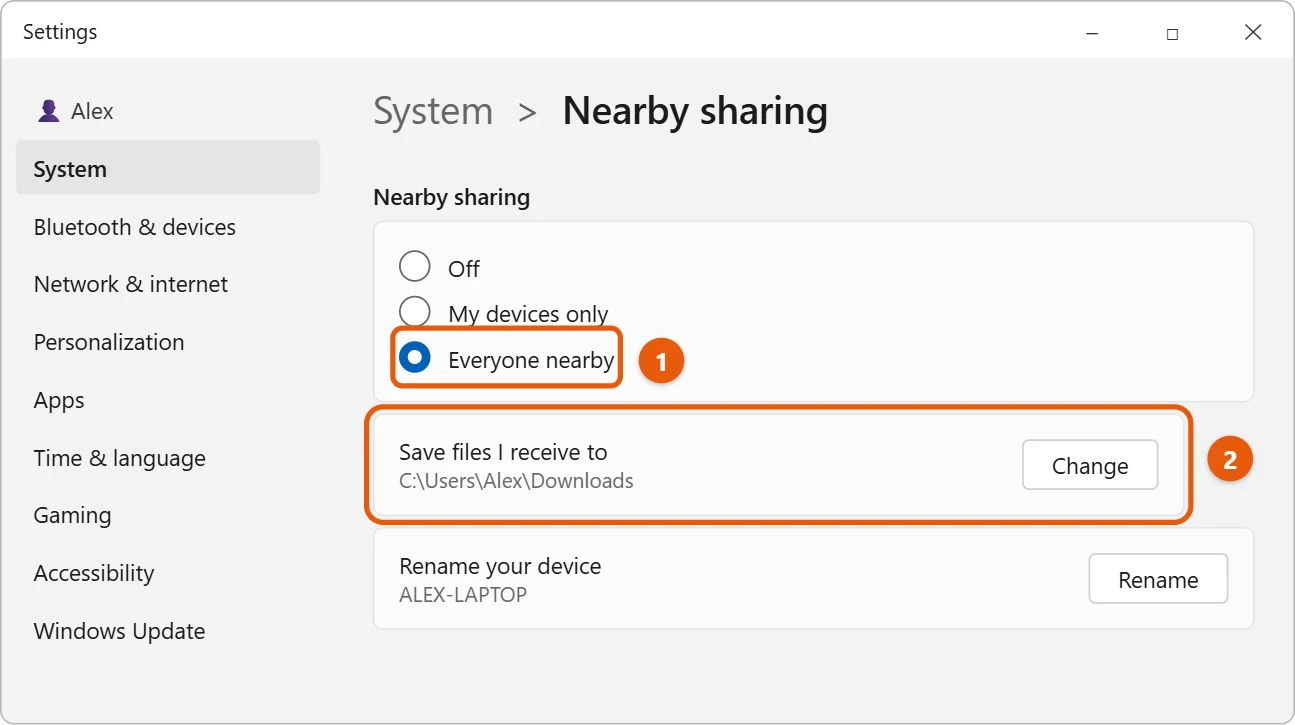1295x725 pixels.
Task: Maximize the Settings window
Action: pyautogui.click(x=1172, y=33)
